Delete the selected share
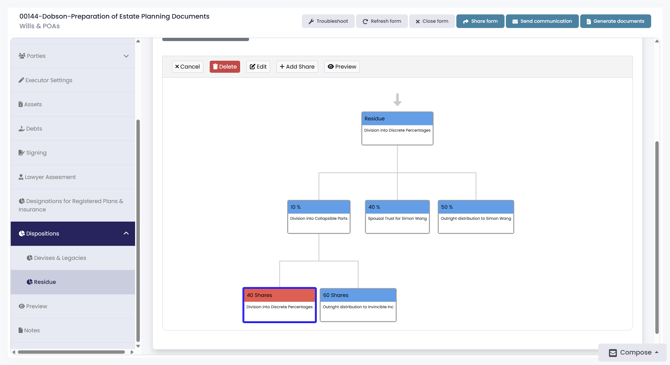The height and width of the screenshot is (365, 670). tap(225, 67)
